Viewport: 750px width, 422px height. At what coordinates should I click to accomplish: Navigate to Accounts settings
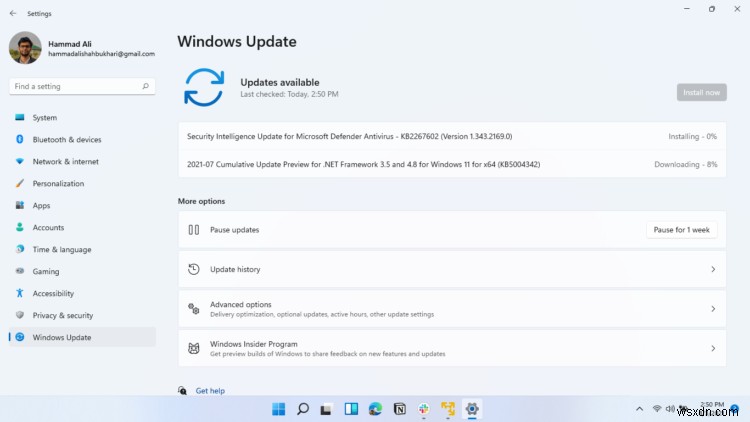tap(82, 227)
